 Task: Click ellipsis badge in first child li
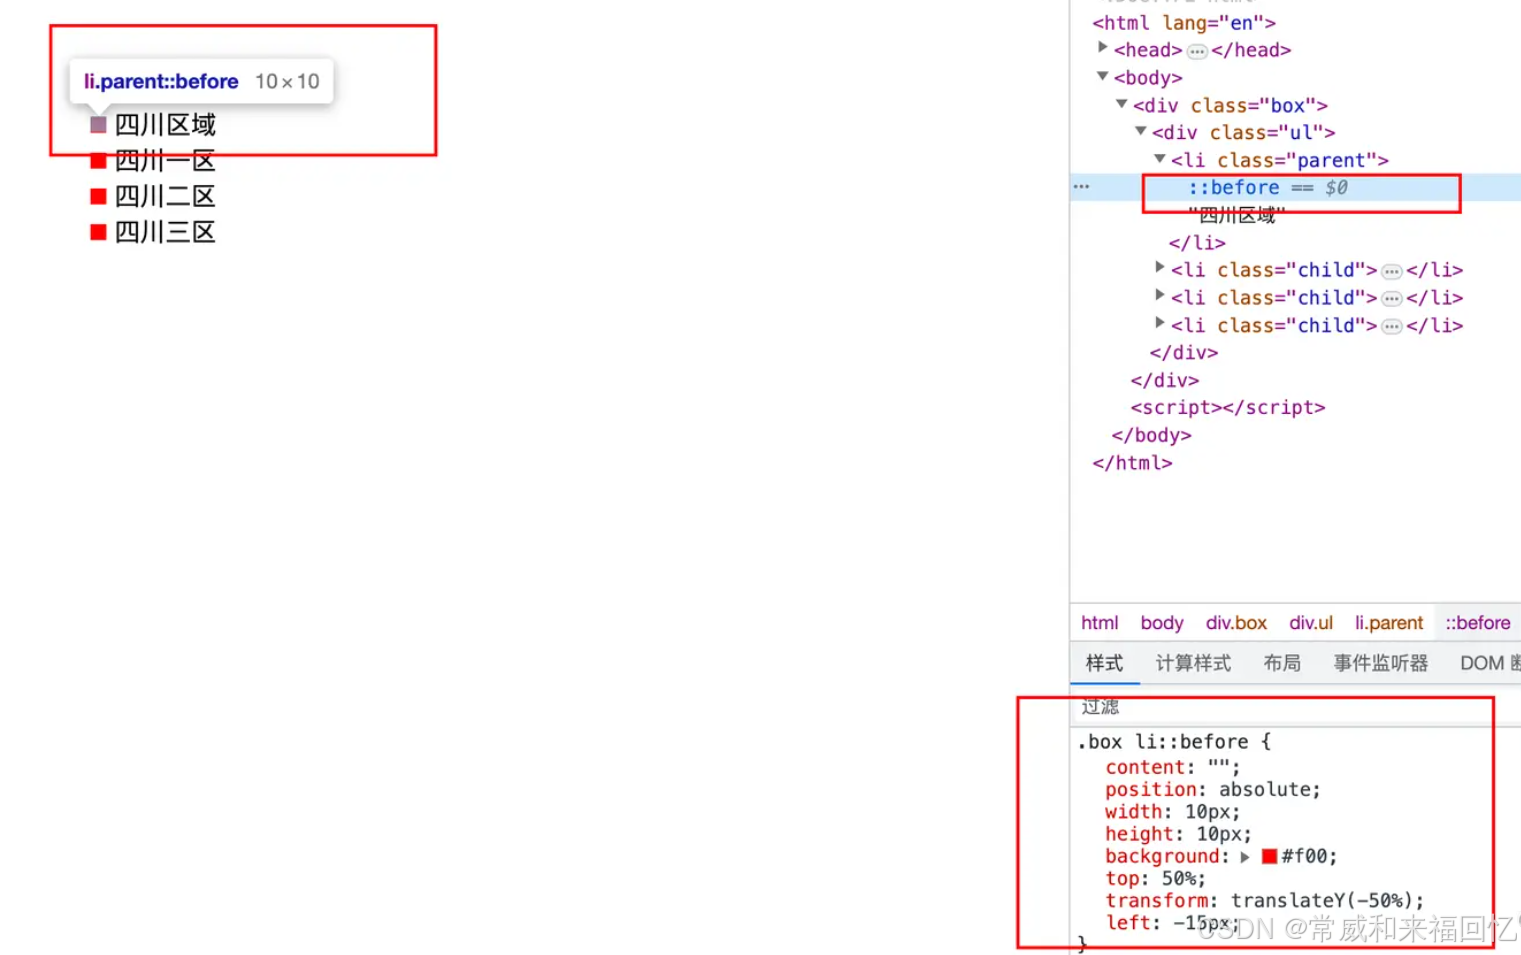[x=1391, y=271]
